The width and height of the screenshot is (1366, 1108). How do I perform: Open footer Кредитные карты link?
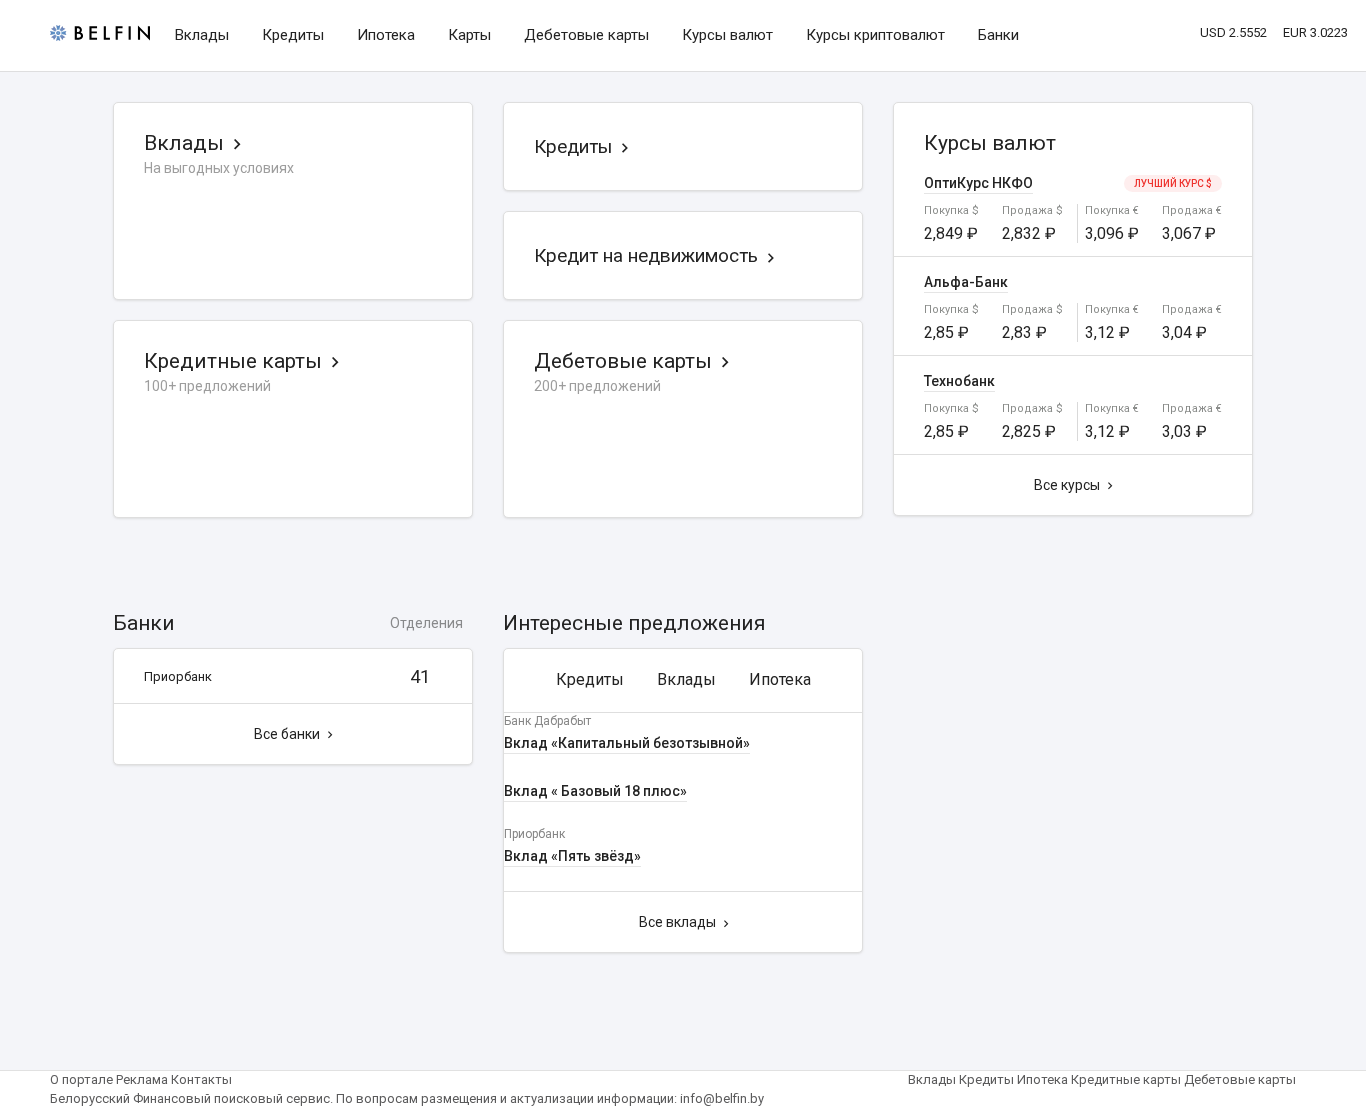(1126, 1080)
